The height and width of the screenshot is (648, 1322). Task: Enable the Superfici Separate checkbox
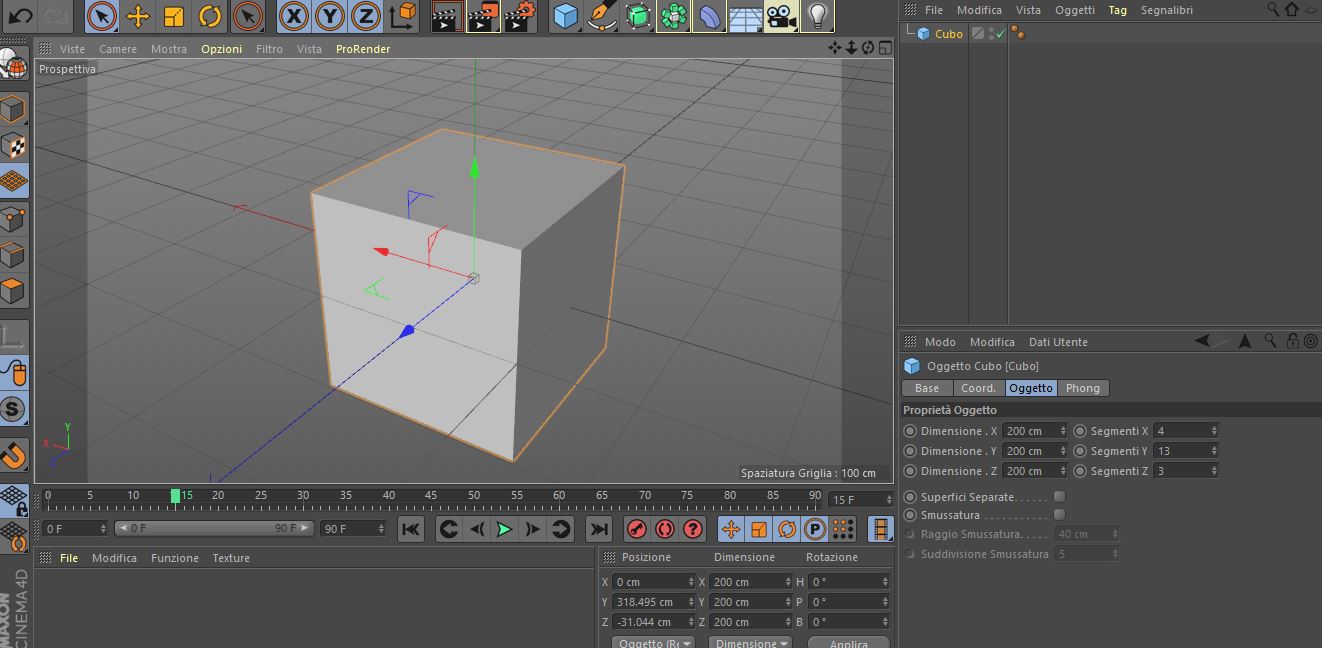pyautogui.click(x=1060, y=496)
